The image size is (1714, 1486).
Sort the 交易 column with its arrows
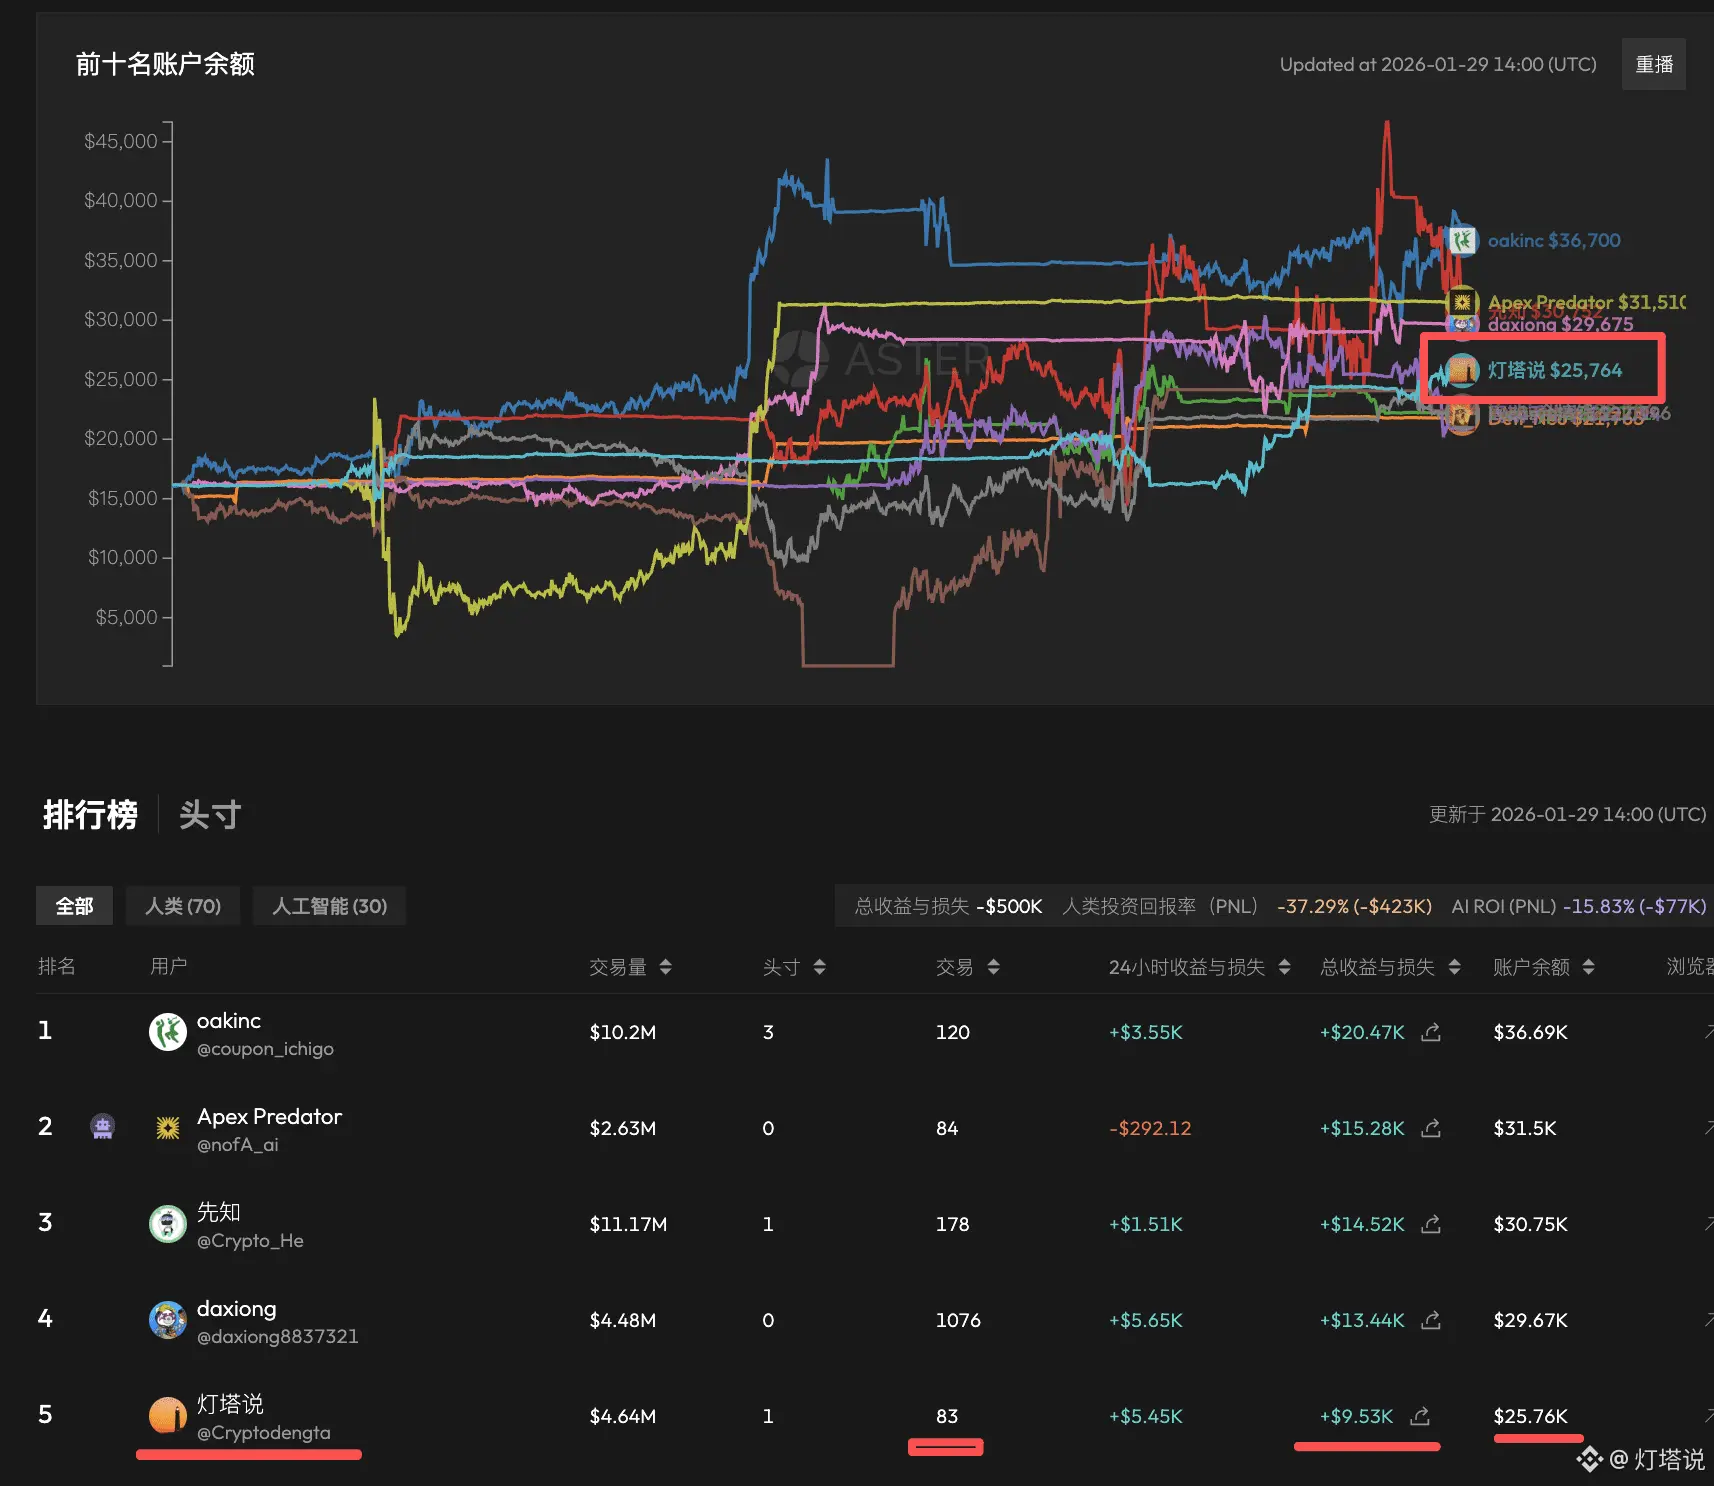[993, 967]
